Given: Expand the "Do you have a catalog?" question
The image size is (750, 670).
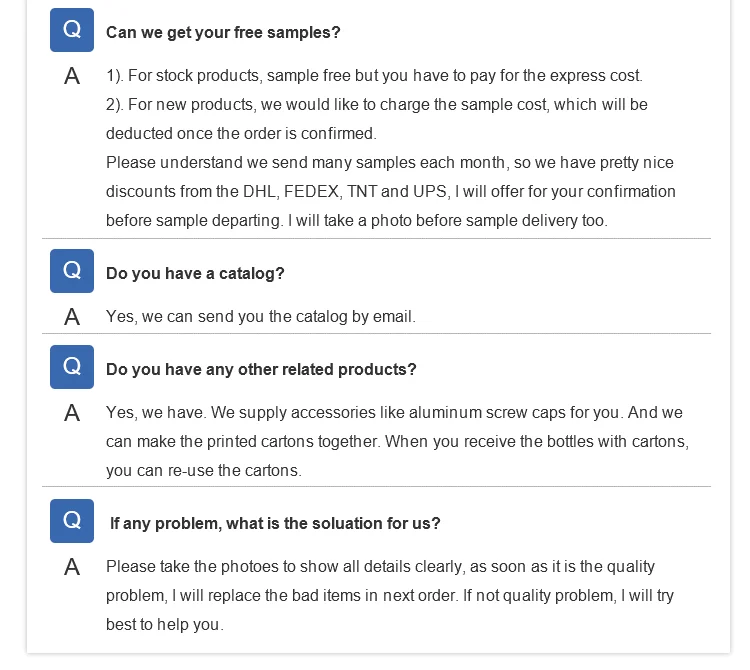Looking at the screenshot, I should click(x=195, y=273).
